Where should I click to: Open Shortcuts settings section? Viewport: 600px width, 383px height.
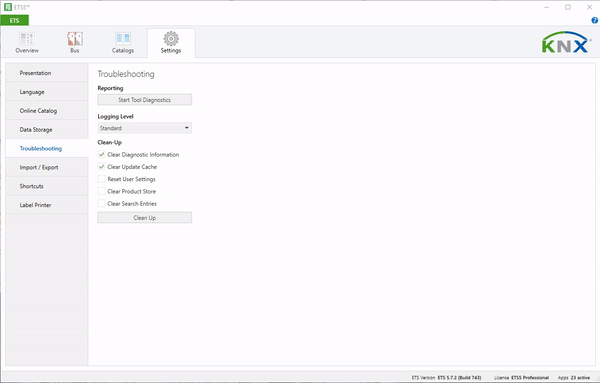[47, 186]
